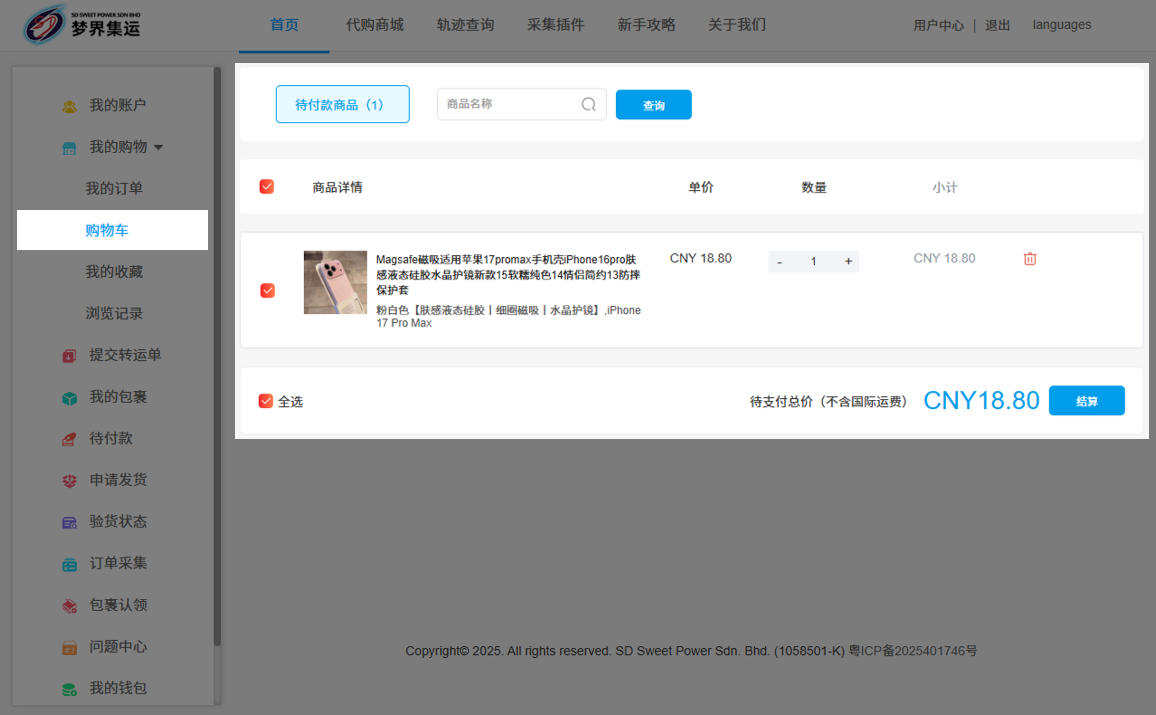Screen dimensions: 1156x715
Task: Click the red trash delete icon
Action: [1030, 259]
